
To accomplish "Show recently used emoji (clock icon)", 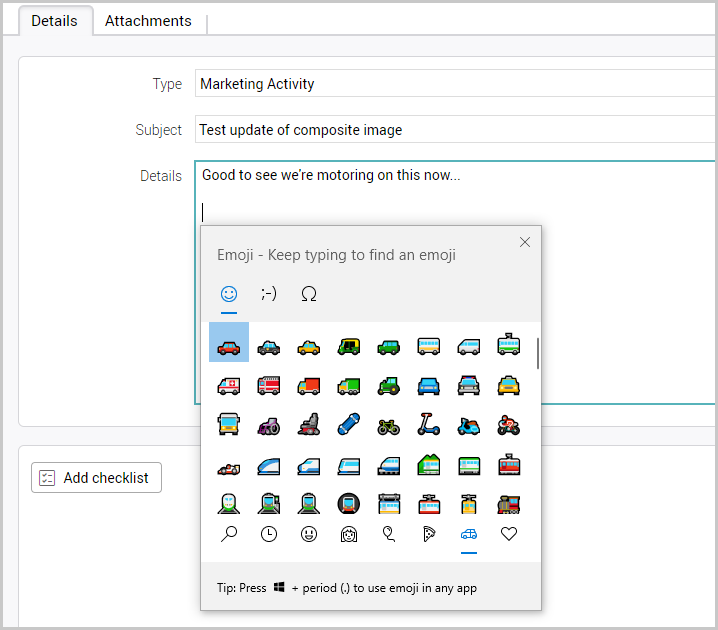I will pos(269,534).
